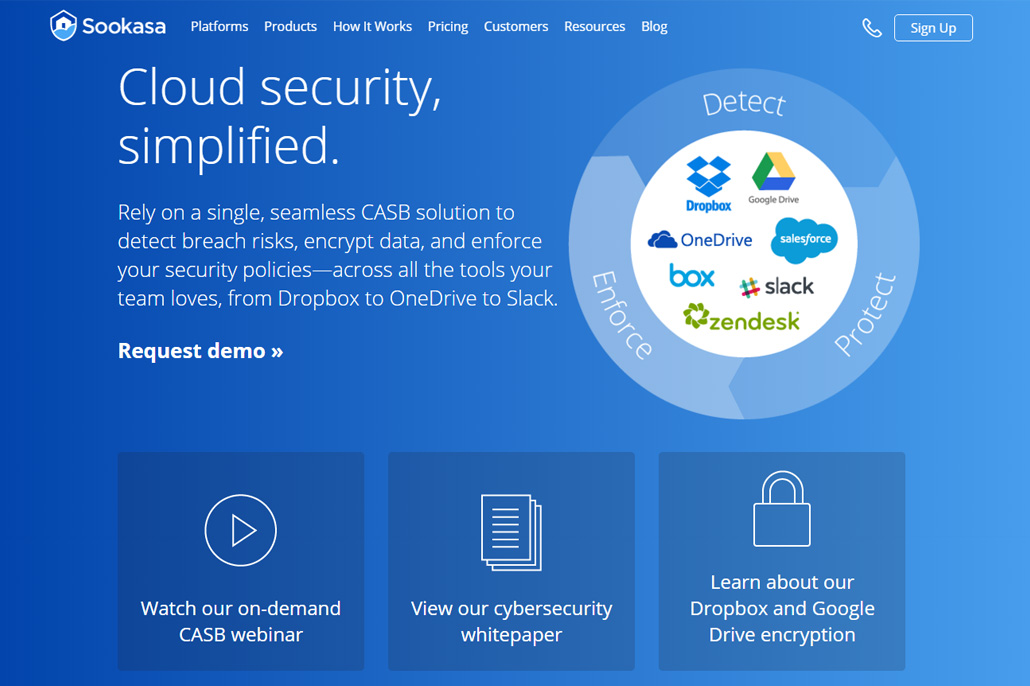Click the Google Drive logo

(x=773, y=178)
